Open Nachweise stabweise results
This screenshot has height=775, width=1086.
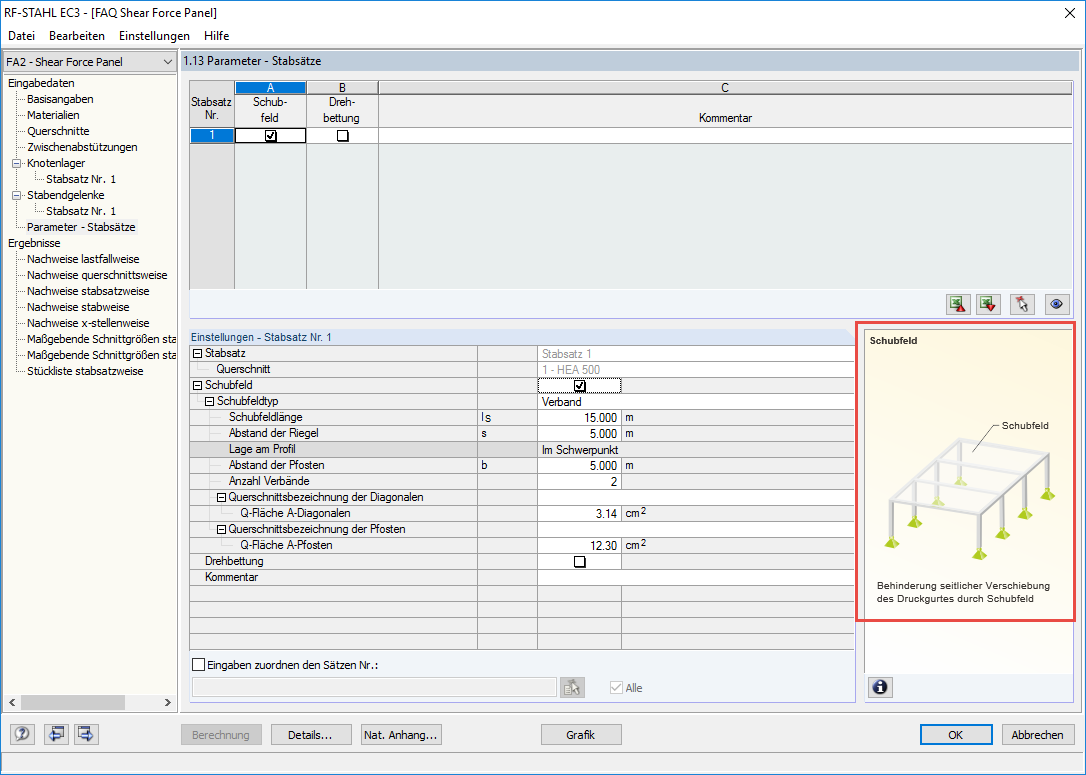point(78,307)
